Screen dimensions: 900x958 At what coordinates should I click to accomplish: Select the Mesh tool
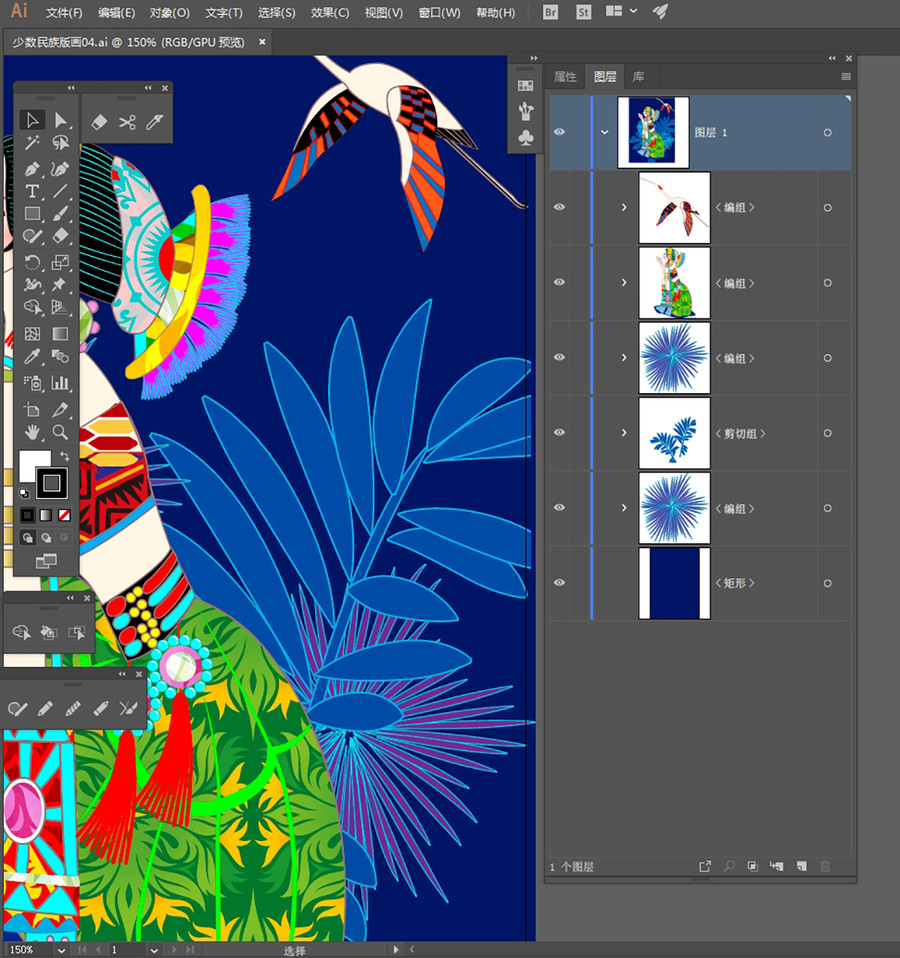(x=32, y=334)
